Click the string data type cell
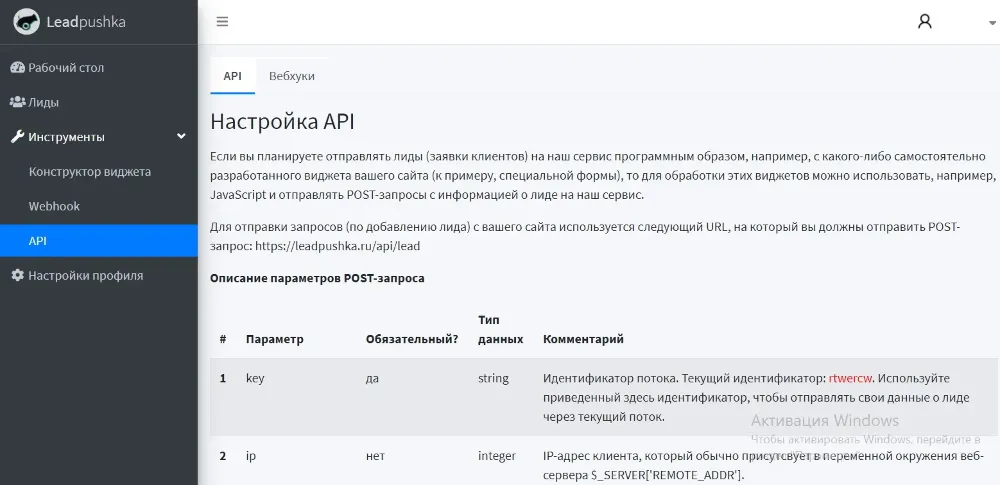The width and height of the screenshot is (1000, 485). [x=493, y=378]
